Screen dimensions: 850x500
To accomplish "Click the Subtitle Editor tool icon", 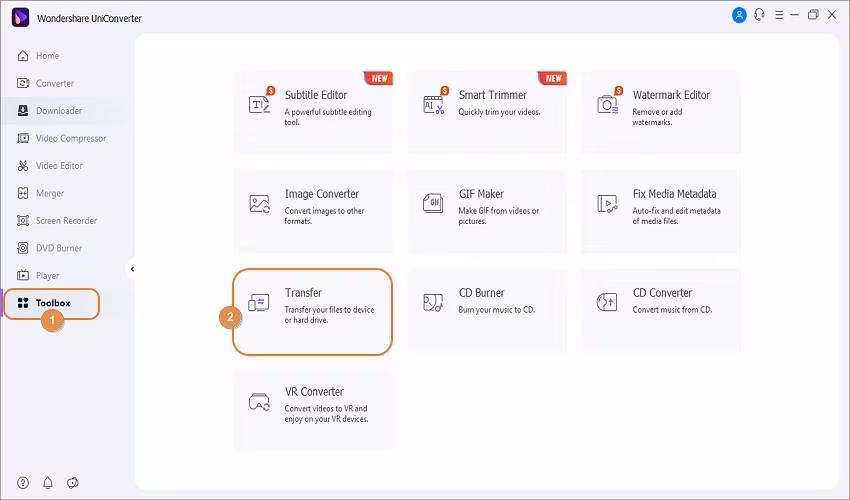I will point(260,104).
